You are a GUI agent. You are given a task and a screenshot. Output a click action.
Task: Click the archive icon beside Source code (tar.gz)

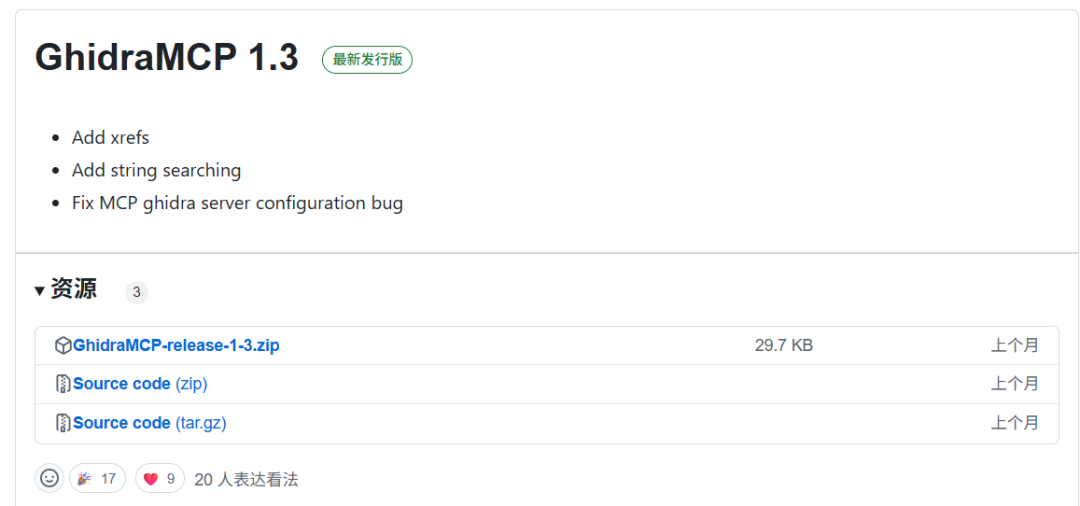63,423
